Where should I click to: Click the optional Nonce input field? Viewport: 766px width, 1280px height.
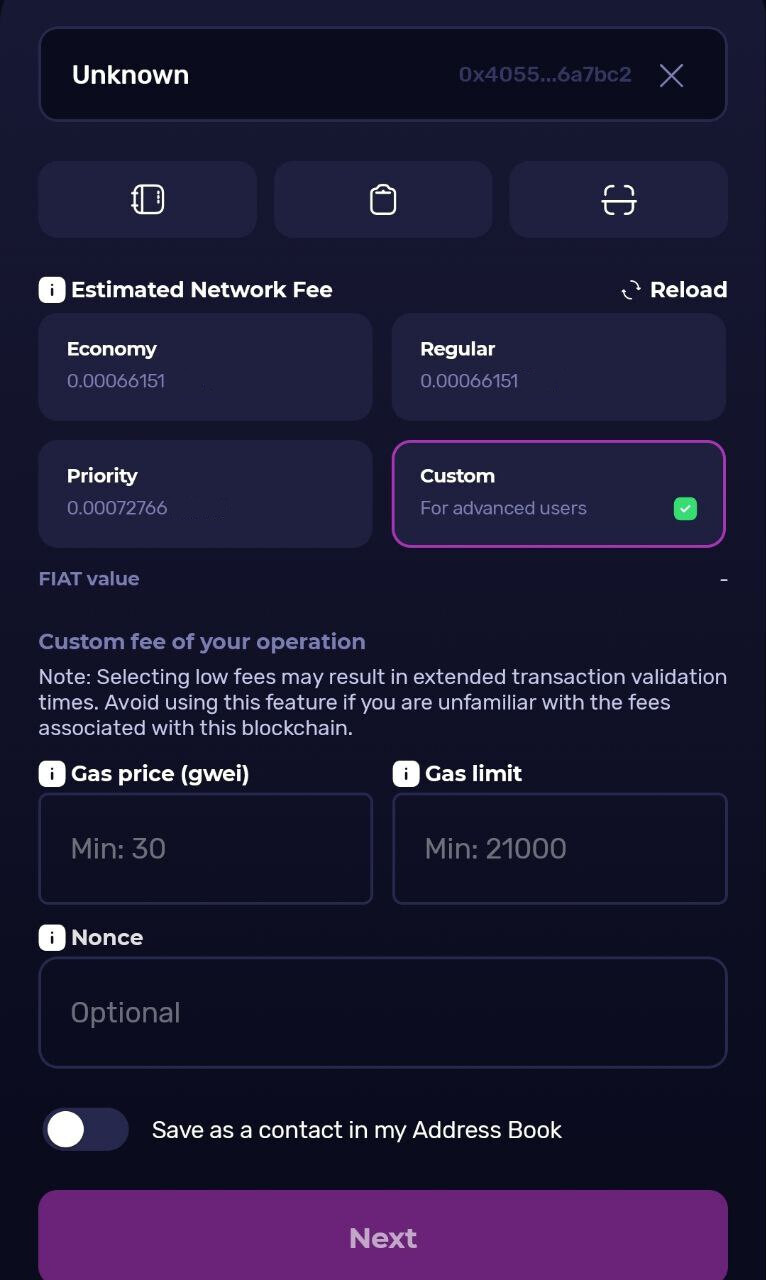click(x=382, y=1013)
